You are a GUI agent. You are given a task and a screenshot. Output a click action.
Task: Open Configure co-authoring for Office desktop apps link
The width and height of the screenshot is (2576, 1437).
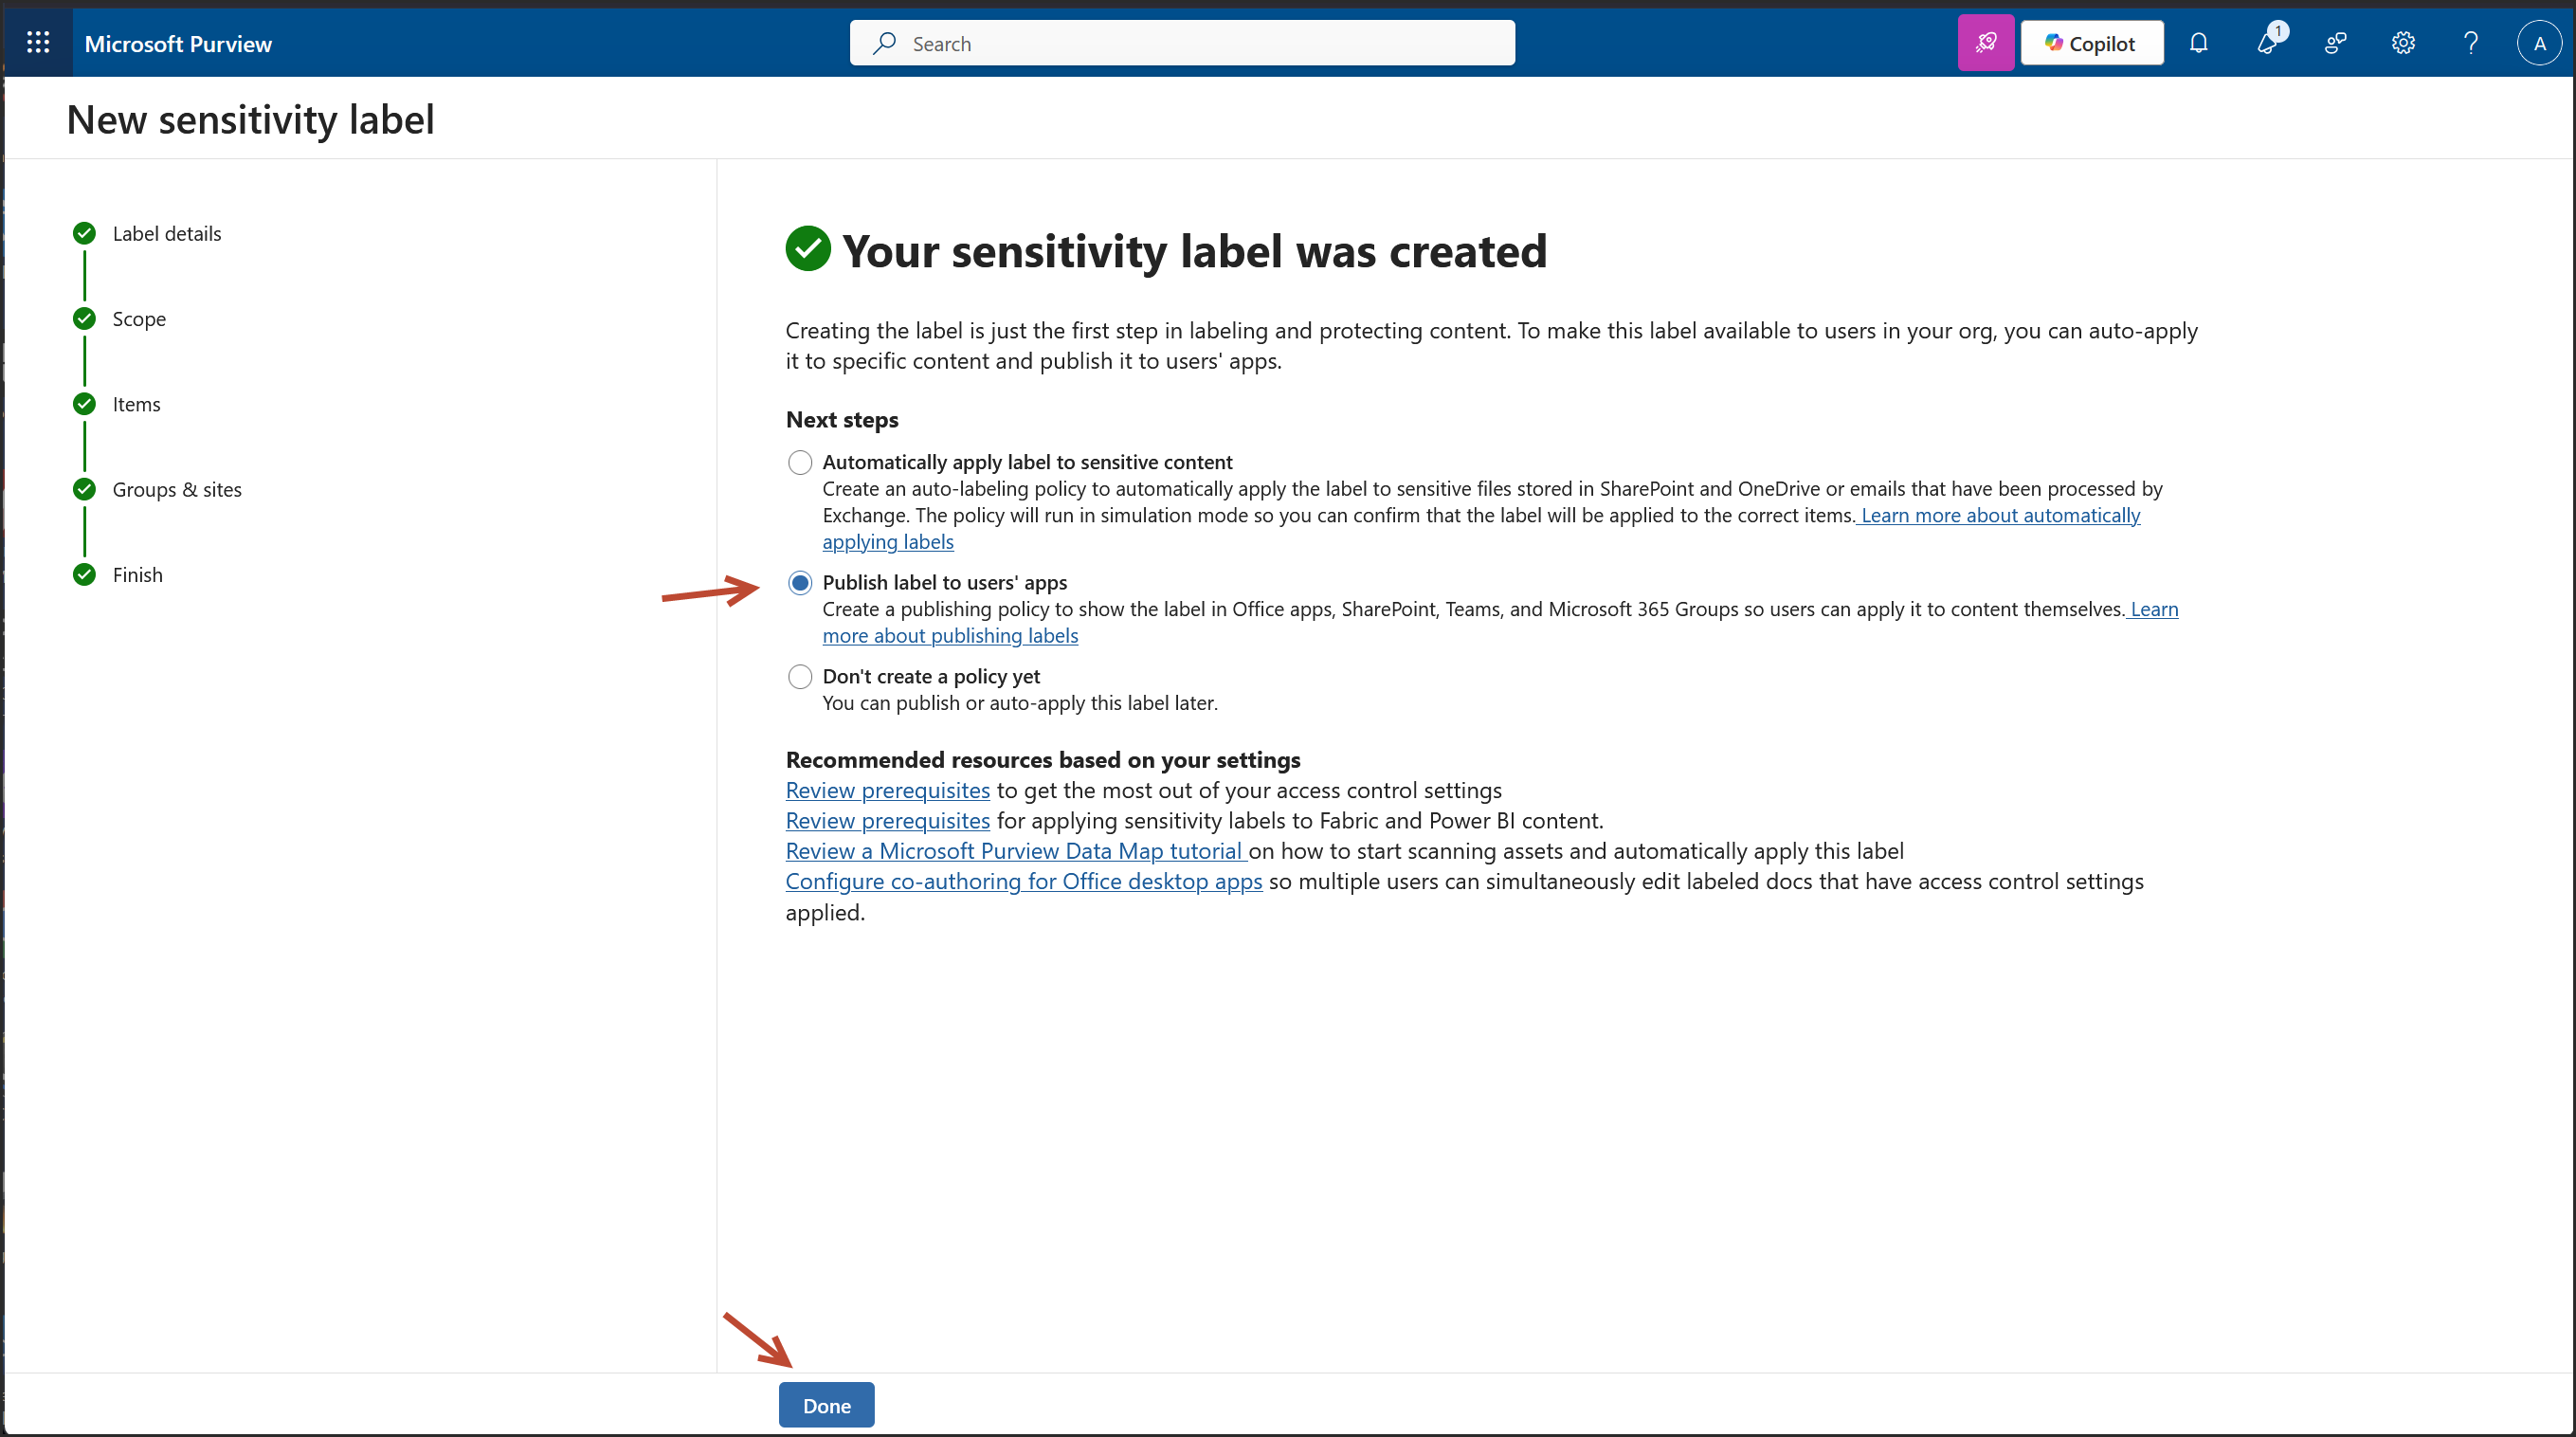click(1023, 881)
